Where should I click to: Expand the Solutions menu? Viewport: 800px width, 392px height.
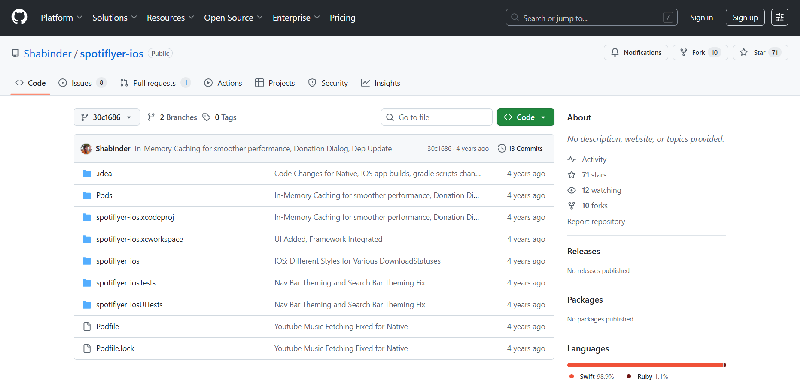(x=115, y=18)
